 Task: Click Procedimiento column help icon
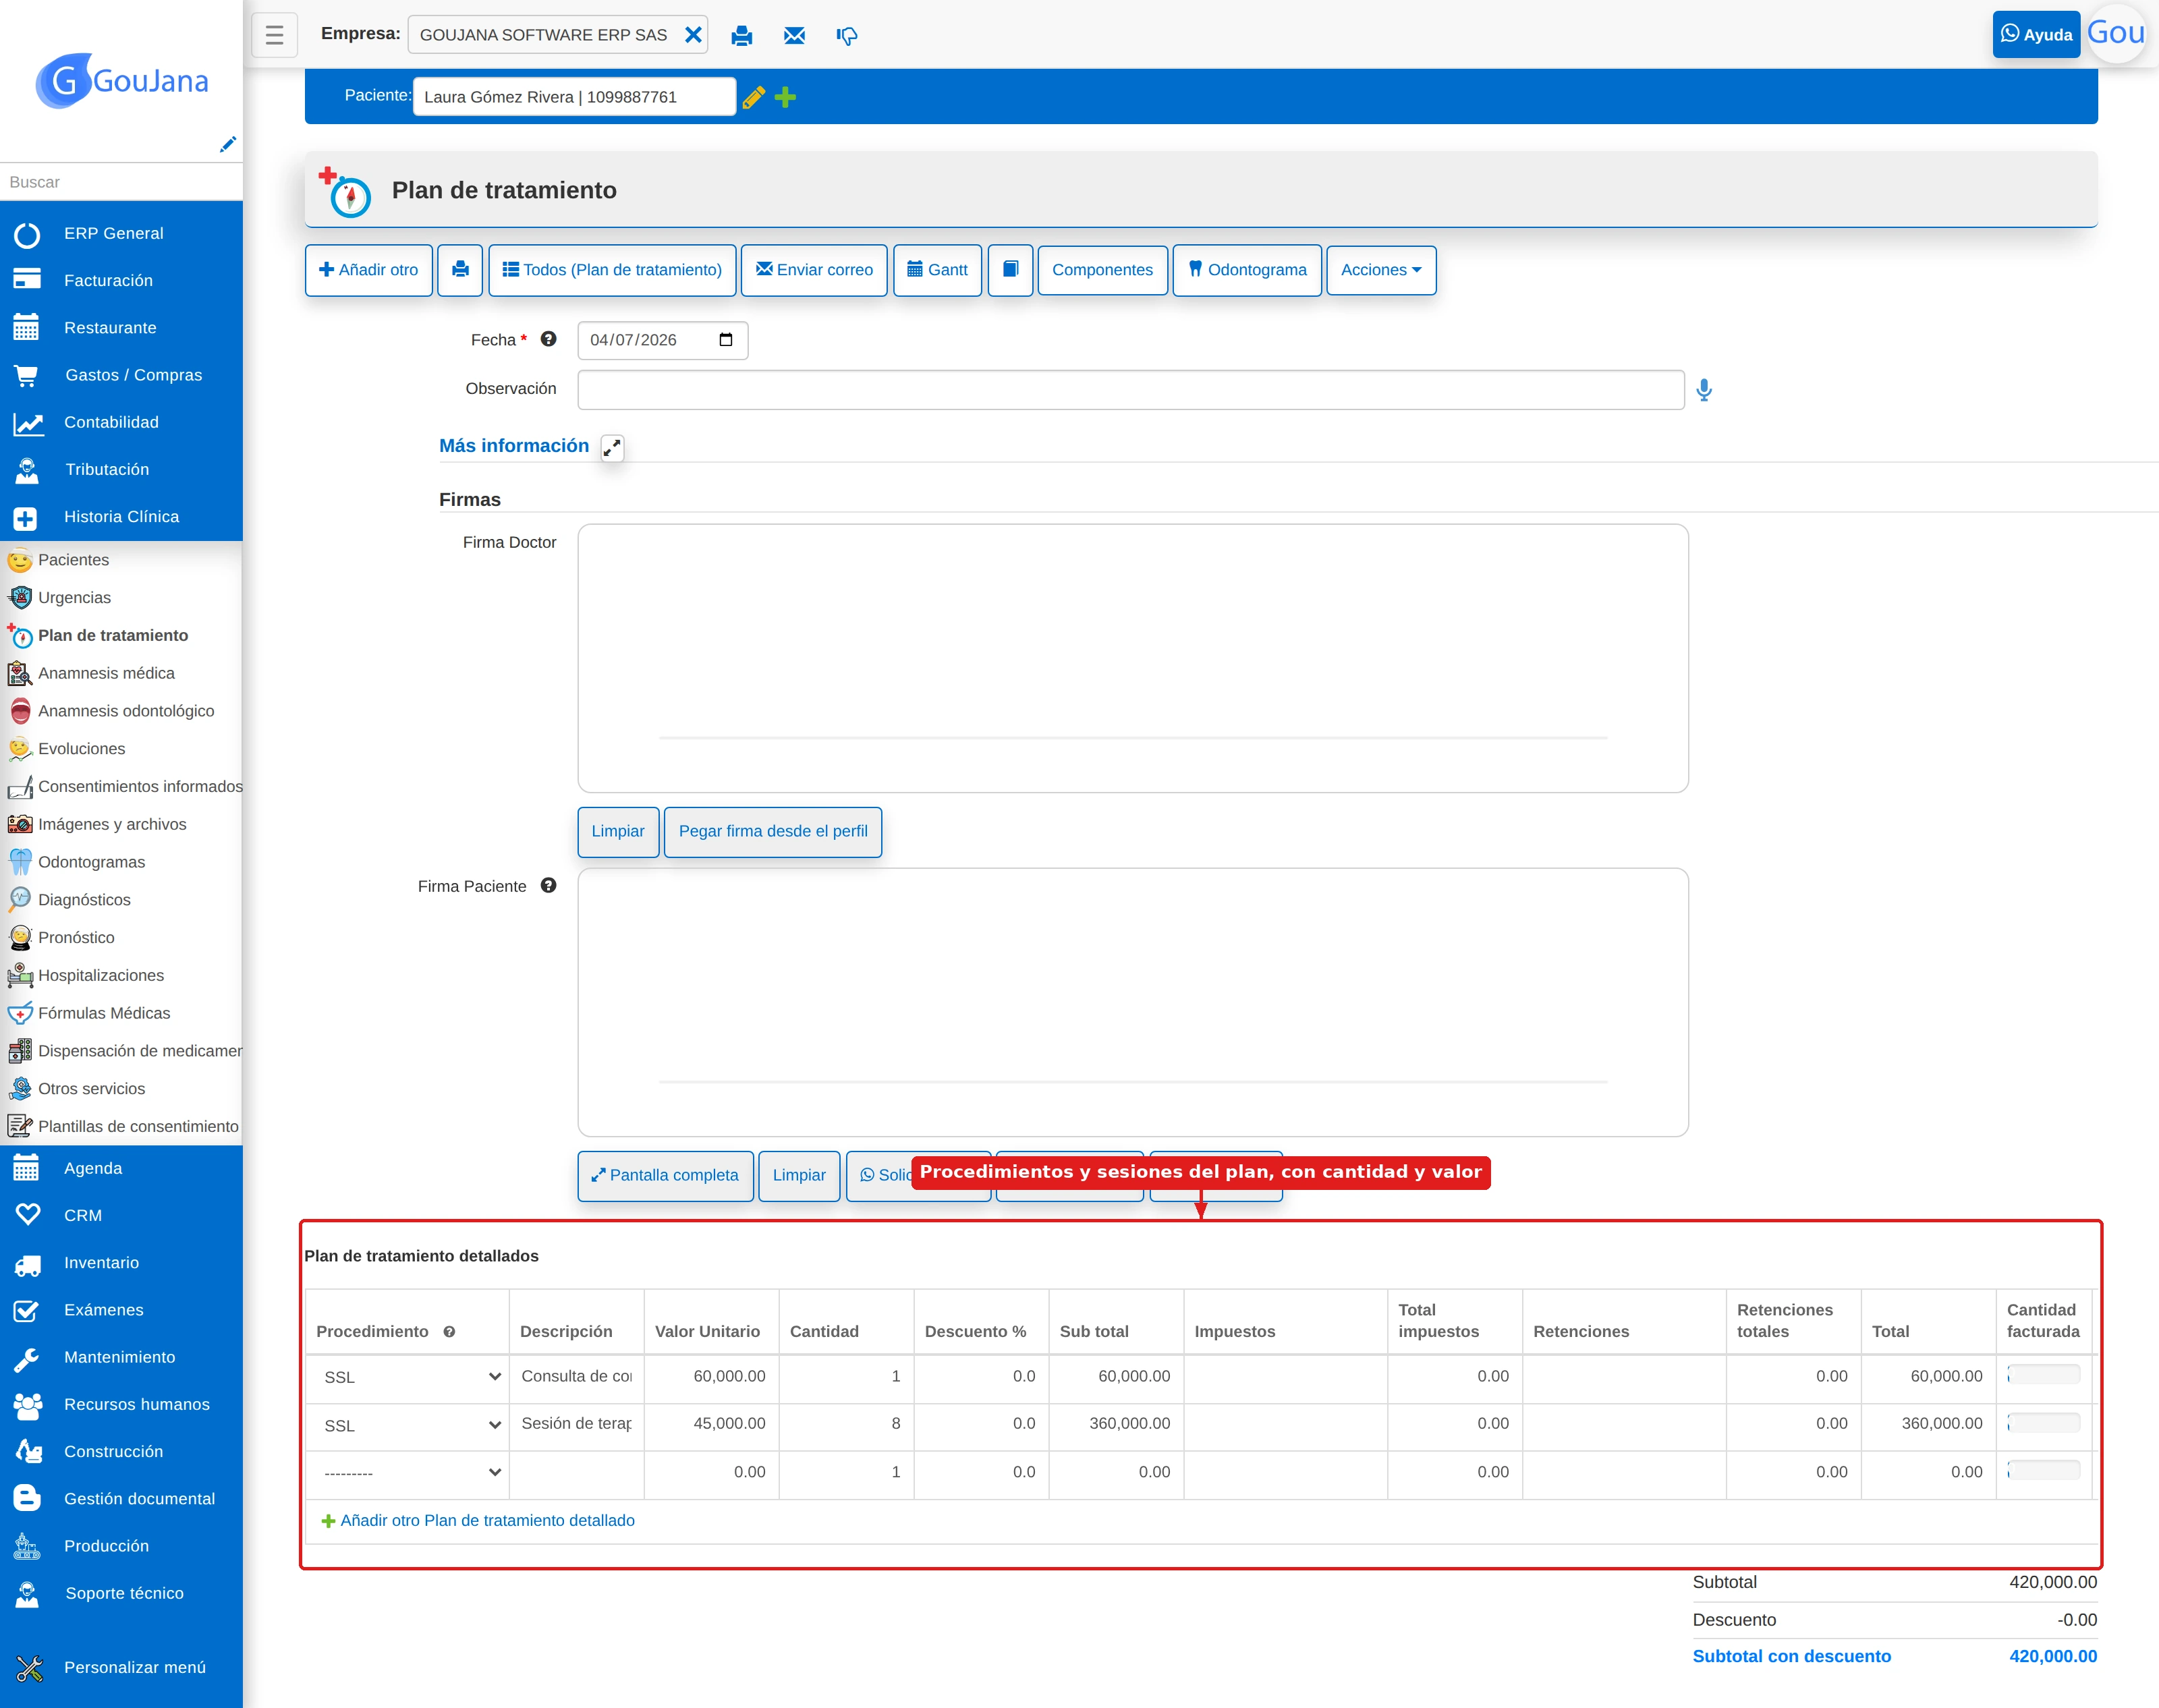(x=449, y=1331)
